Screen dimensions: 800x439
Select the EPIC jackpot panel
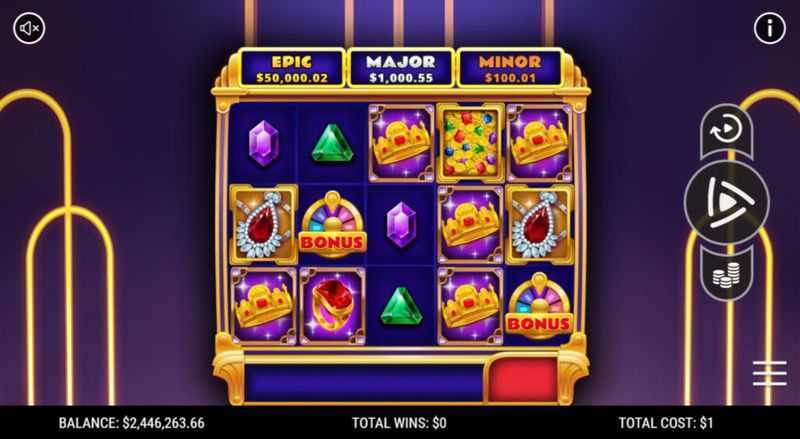[292, 69]
